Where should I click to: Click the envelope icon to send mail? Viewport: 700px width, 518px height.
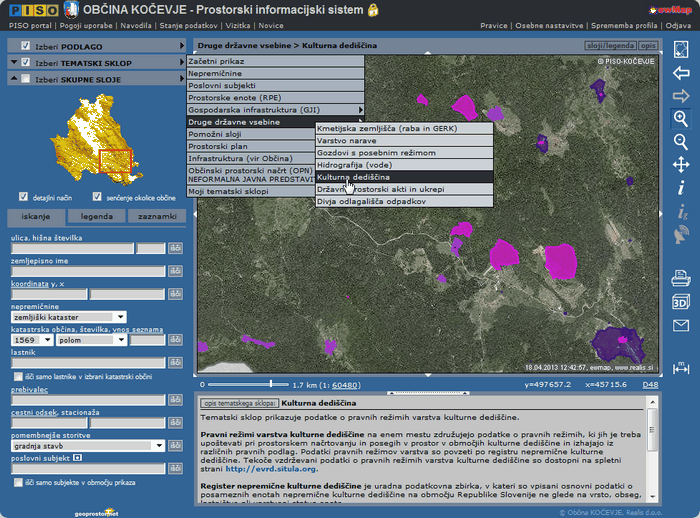click(x=681, y=325)
